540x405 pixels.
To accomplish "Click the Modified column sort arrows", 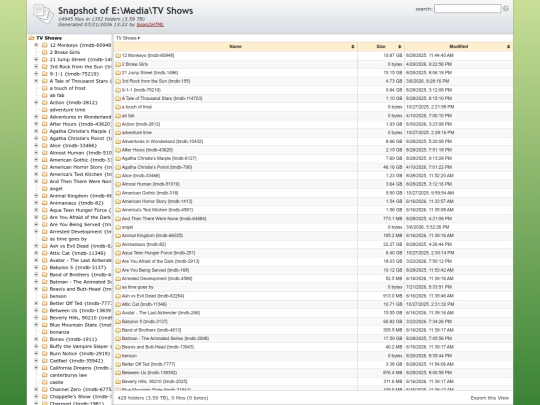I will pyautogui.click(x=508, y=46).
